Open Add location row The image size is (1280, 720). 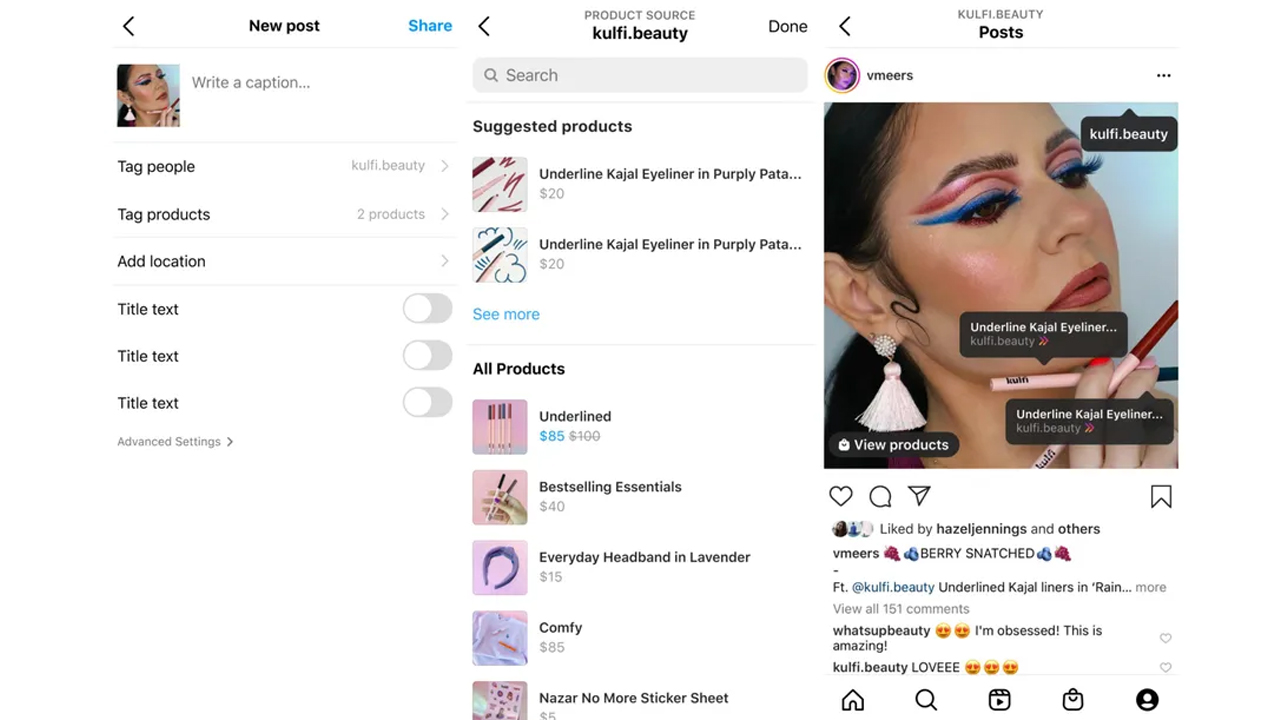[x=284, y=261]
